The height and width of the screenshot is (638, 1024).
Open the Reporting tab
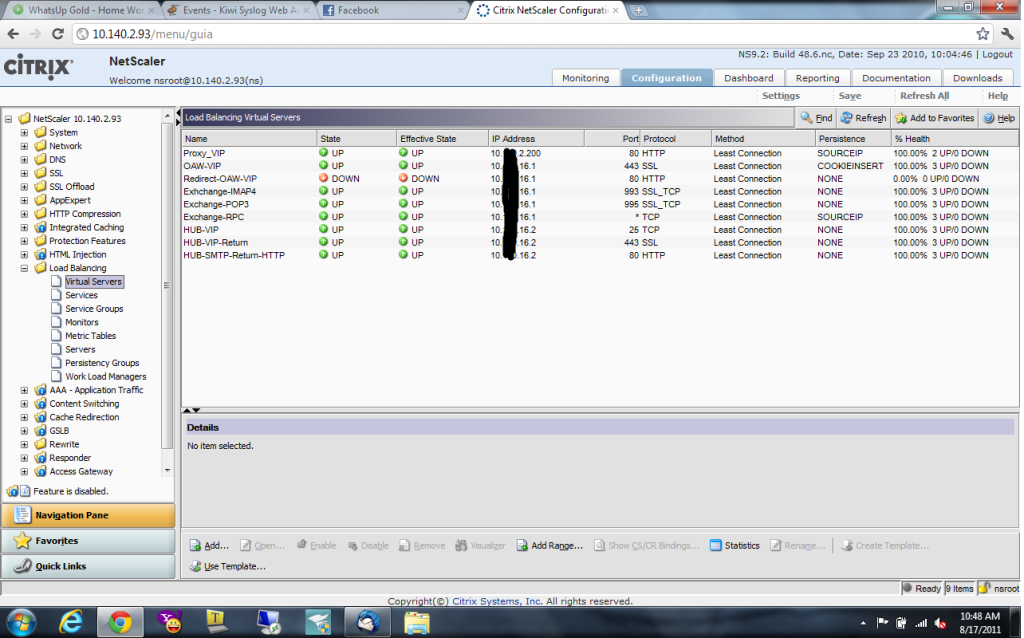(817, 78)
